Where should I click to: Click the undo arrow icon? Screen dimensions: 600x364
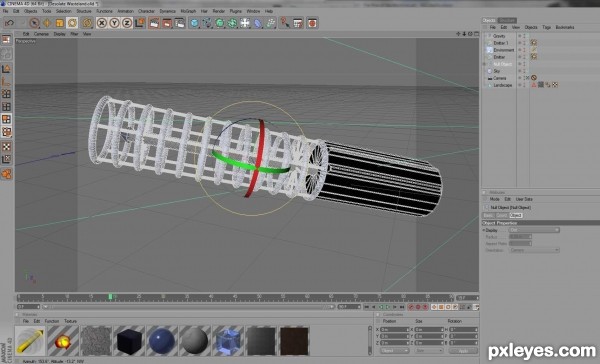point(9,23)
